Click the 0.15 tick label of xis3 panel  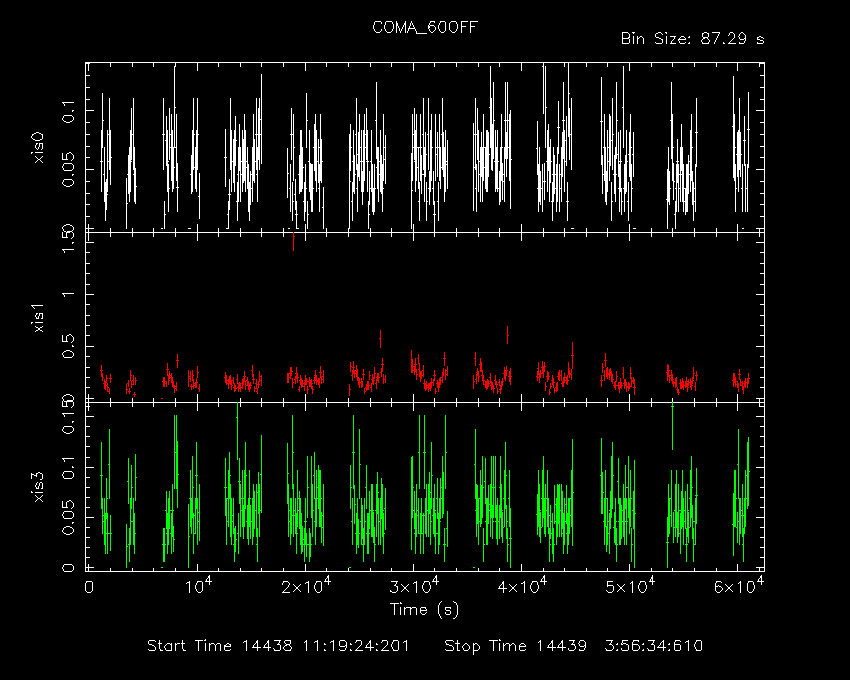[69, 416]
